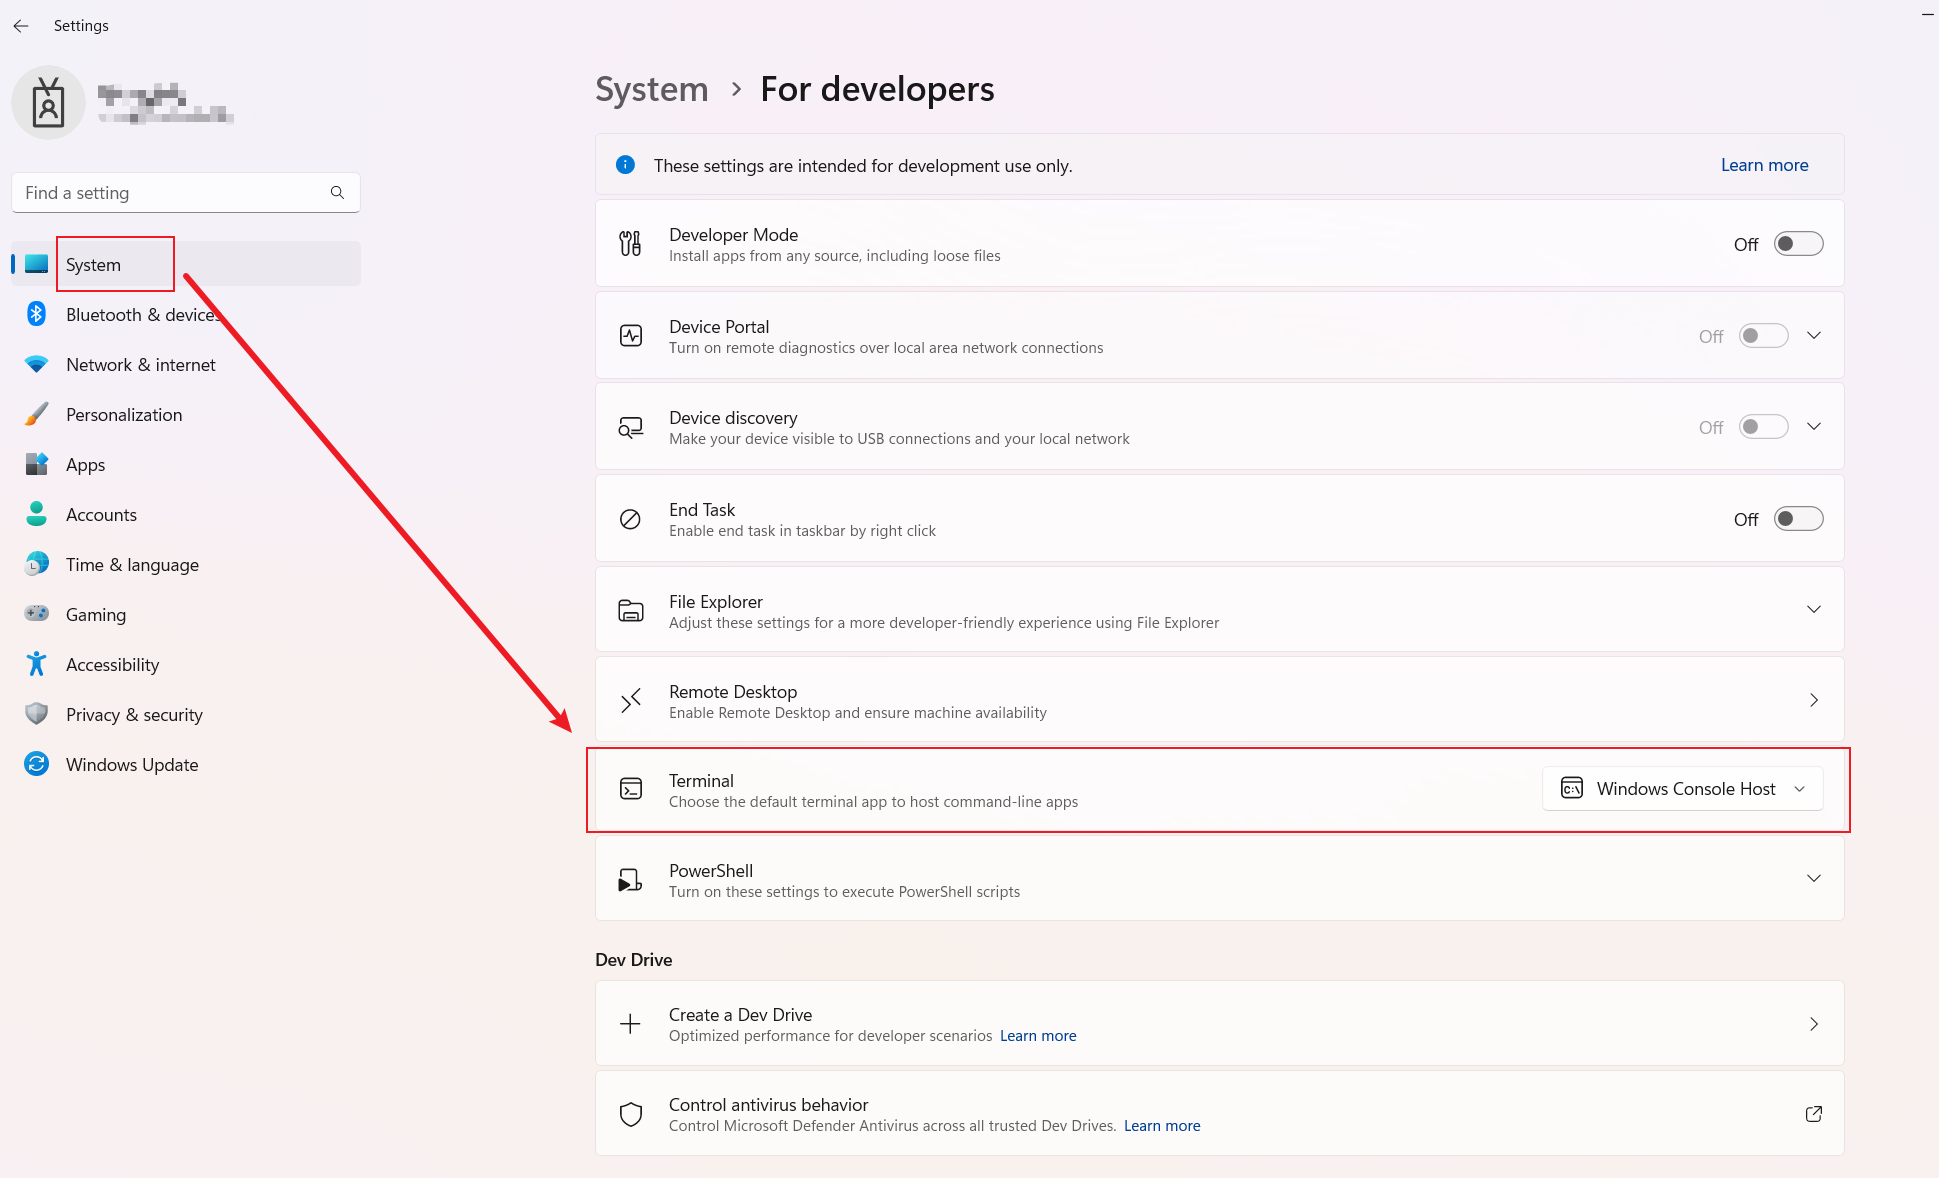
Task: Click into the Find a setting search box
Action: click(170, 192)
